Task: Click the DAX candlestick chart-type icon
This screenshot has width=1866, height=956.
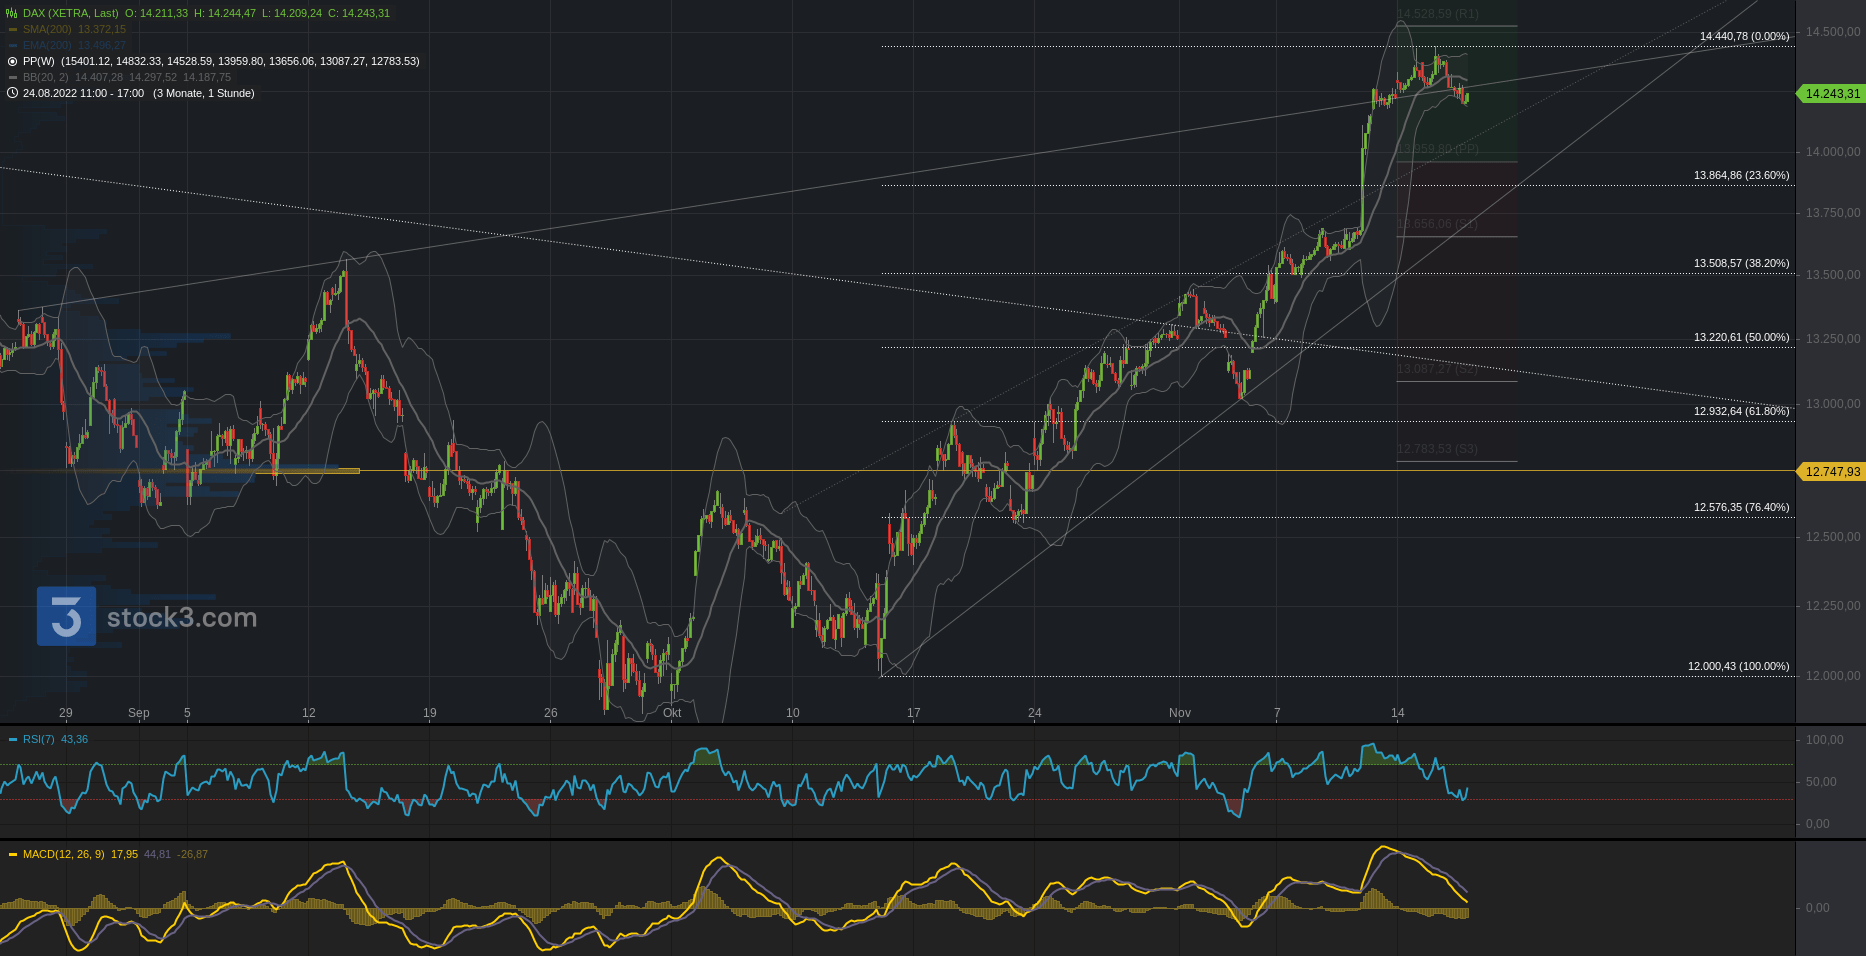Action: pos(12,13)
